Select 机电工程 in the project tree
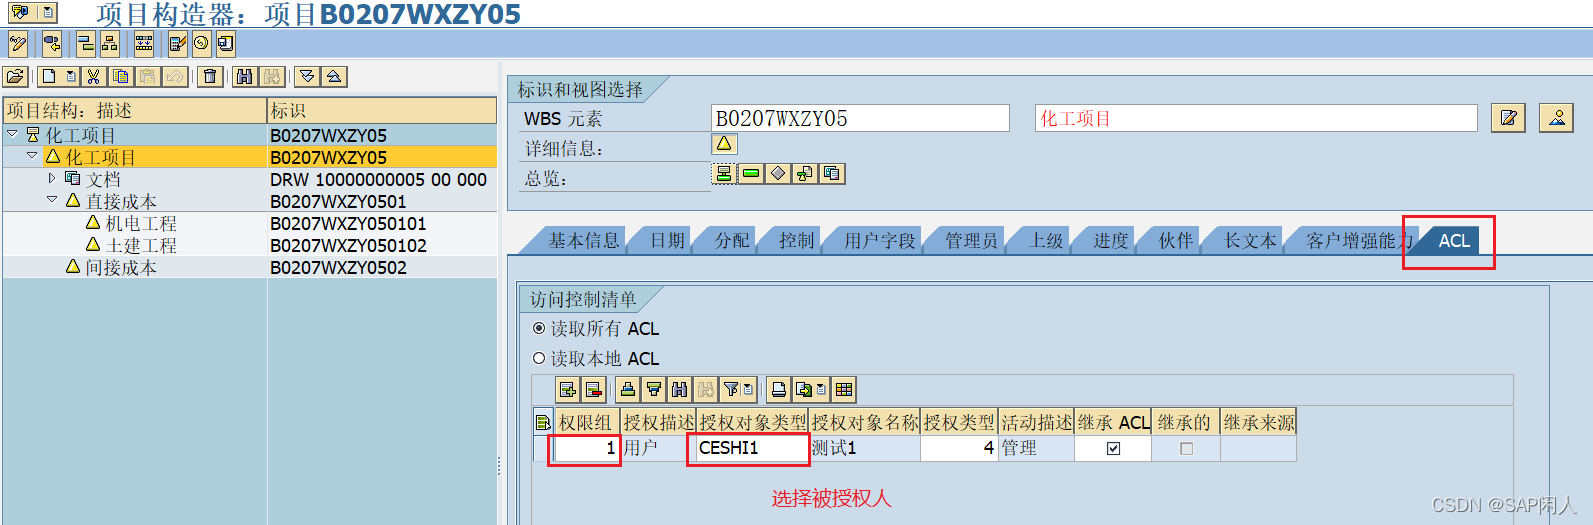1593x525 pixels. (141, 223)
